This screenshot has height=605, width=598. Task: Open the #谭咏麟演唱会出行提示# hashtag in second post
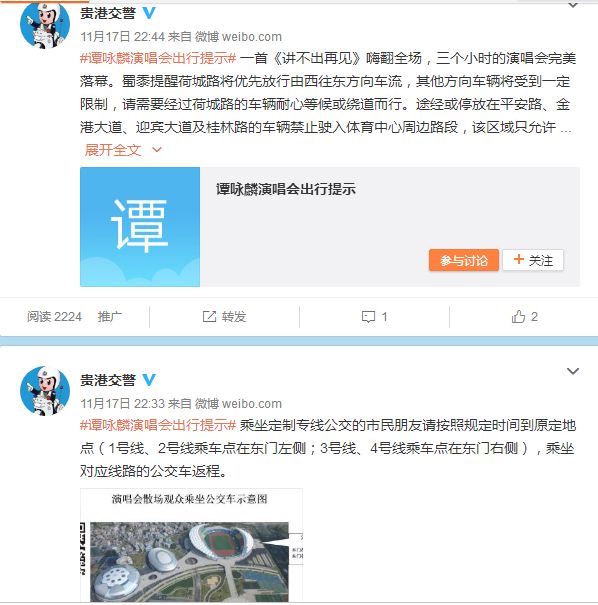158,425
